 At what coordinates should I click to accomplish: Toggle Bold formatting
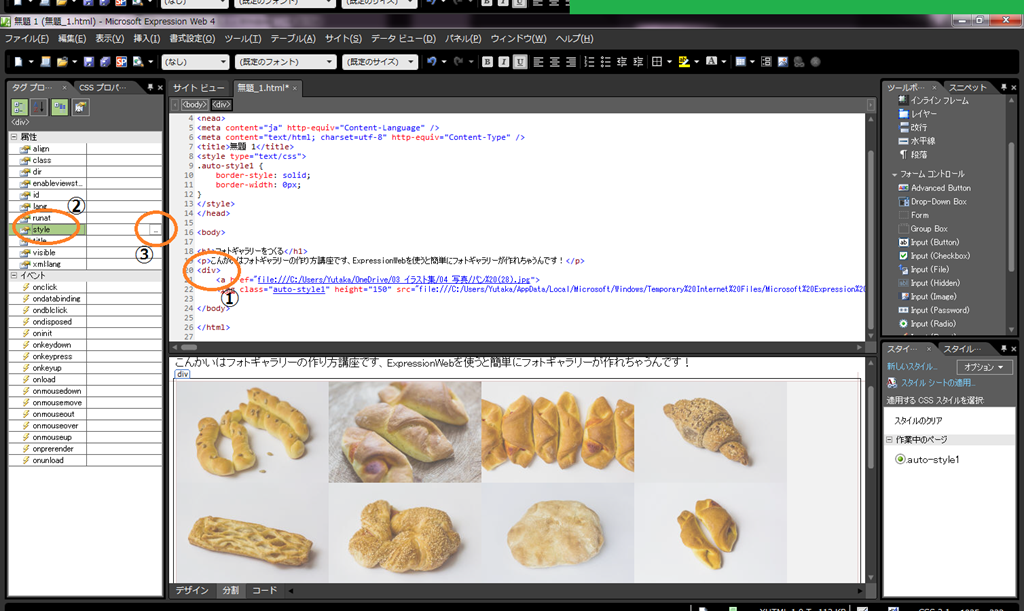point(487,62)
